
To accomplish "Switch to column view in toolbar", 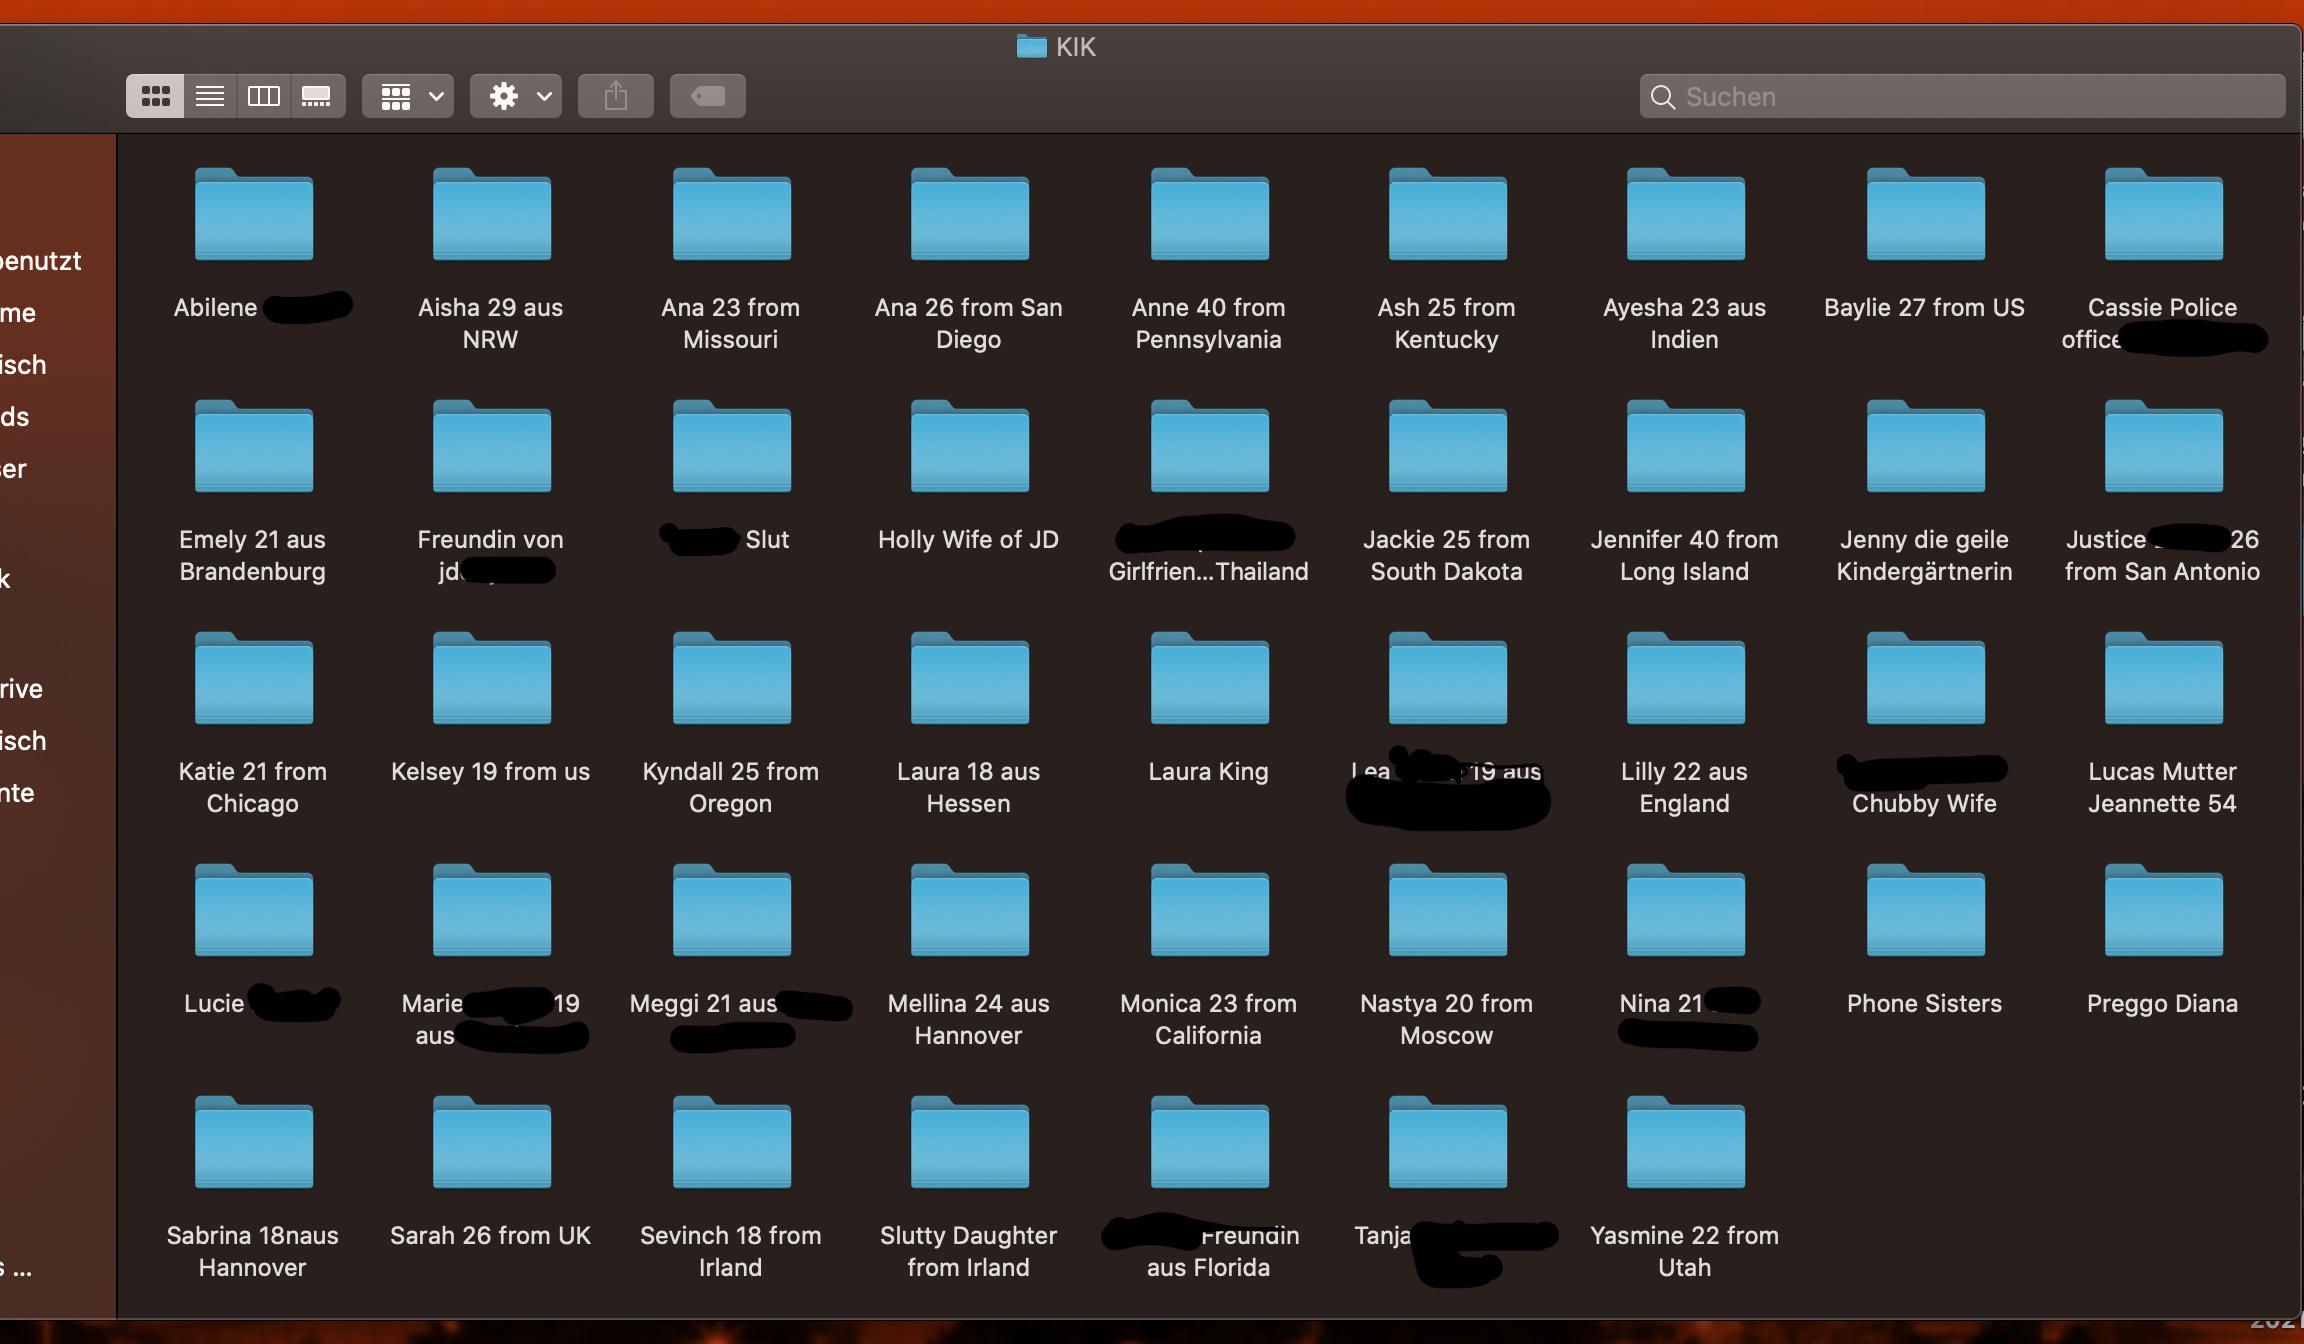I will click(x=264, y=96).
